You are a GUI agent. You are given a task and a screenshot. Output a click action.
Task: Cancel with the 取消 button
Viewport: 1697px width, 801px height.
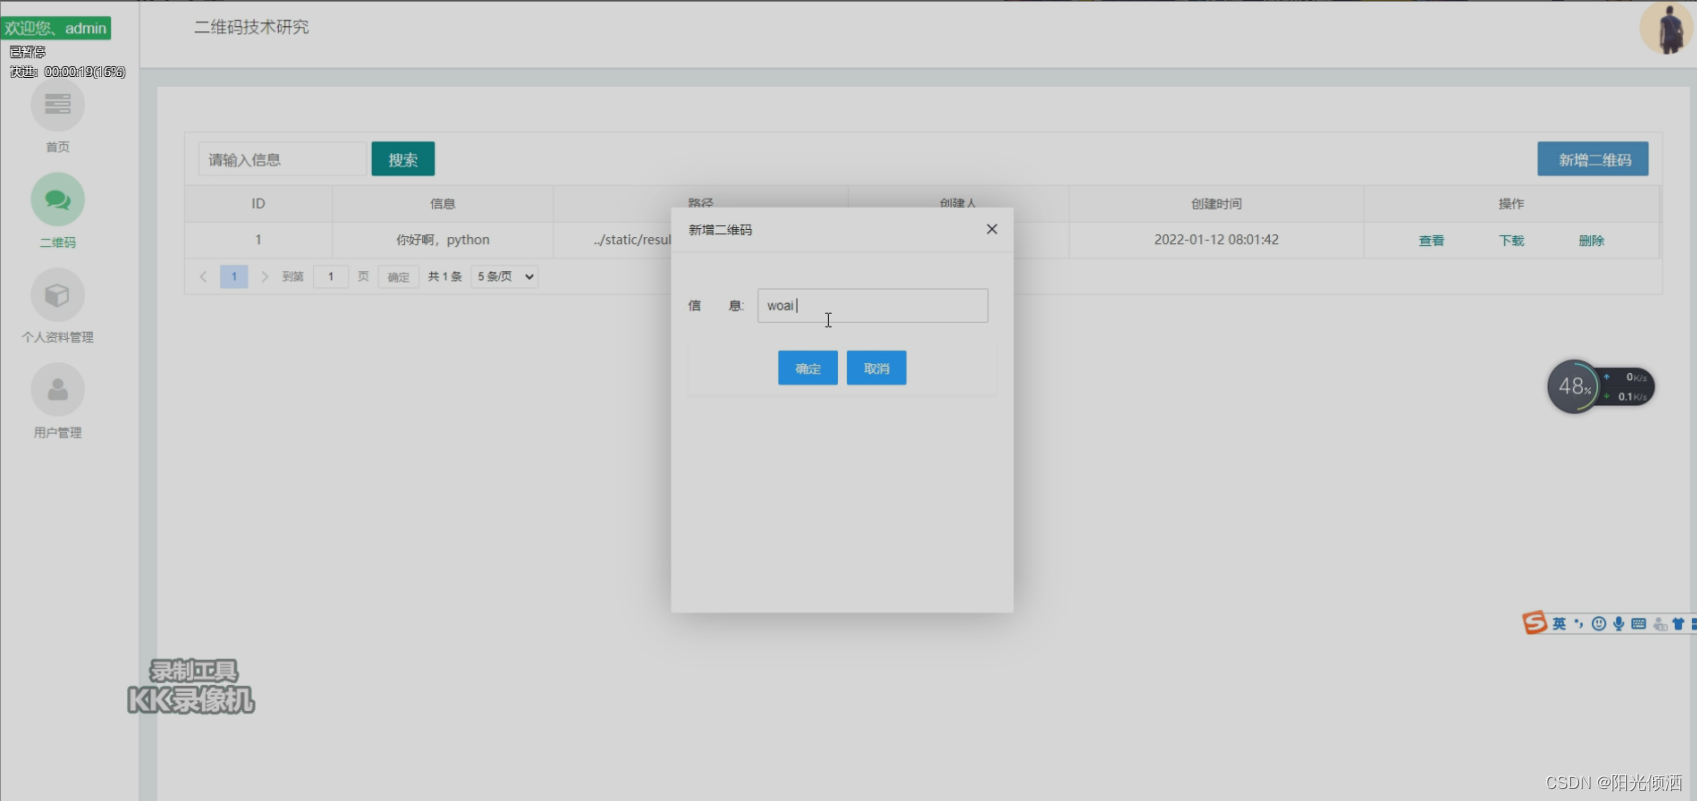(x=877, y=368)
